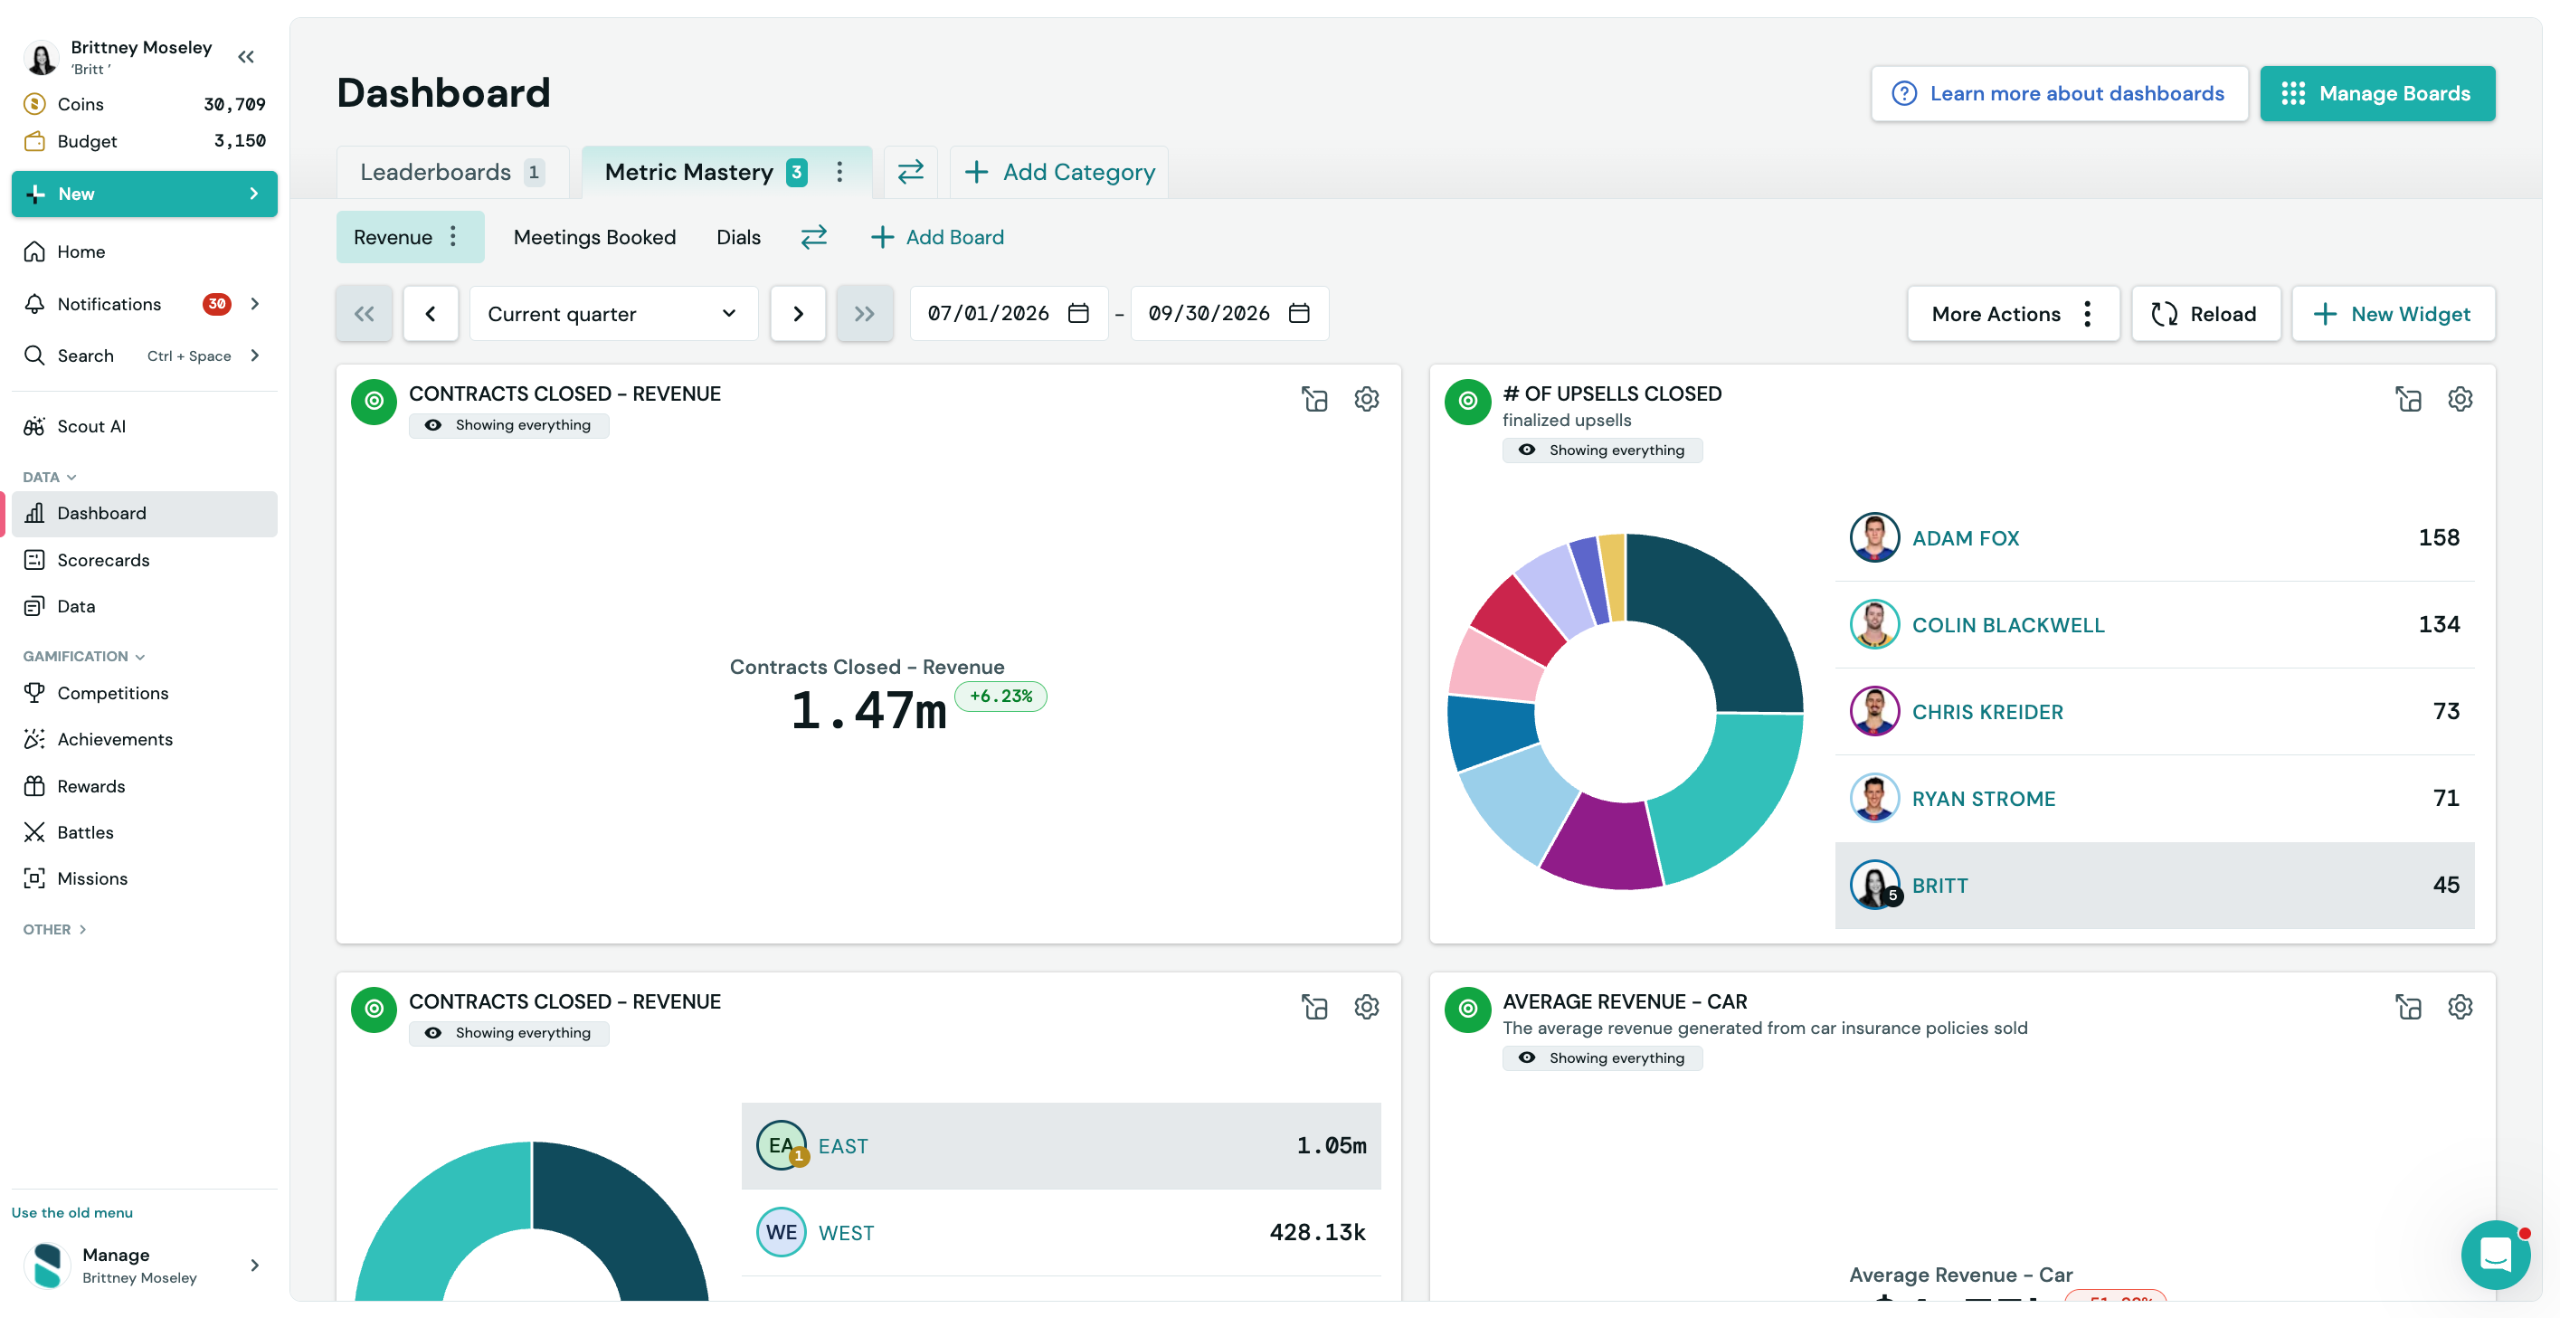
Task: Expand the OTHER sidebar section
Action: coord(54,929)
